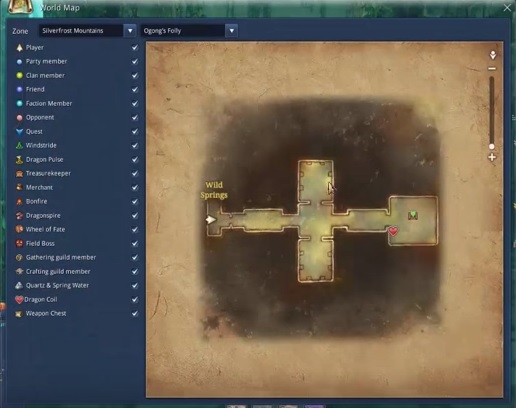The width and height of the screenshot is (516, 409).
Task: Toggle the Gathering guild member checkbox
Action: (x=135, y=258)
